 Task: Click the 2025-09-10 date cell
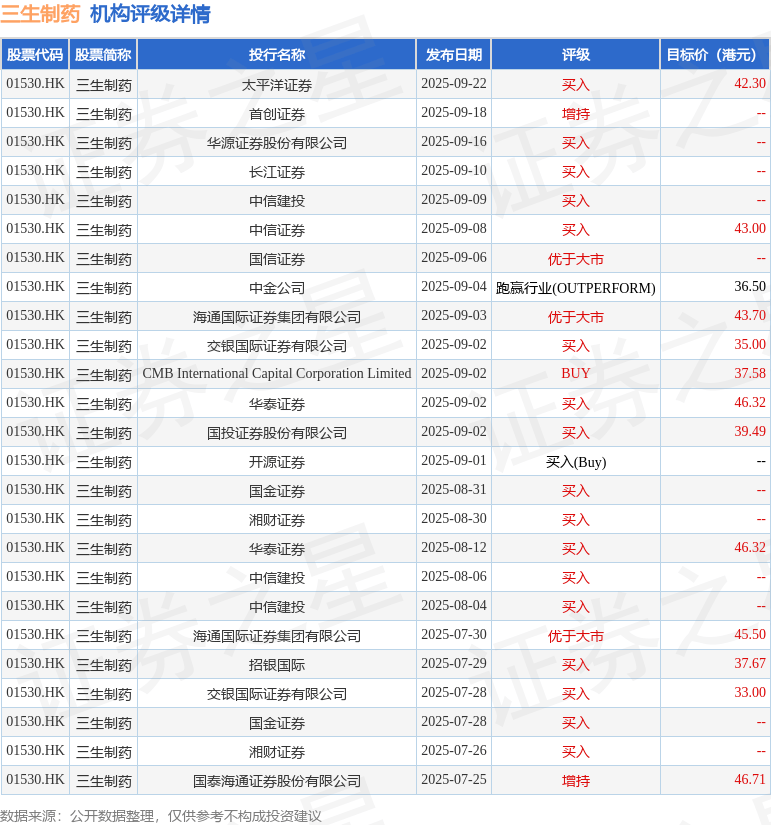coord(454,171)
